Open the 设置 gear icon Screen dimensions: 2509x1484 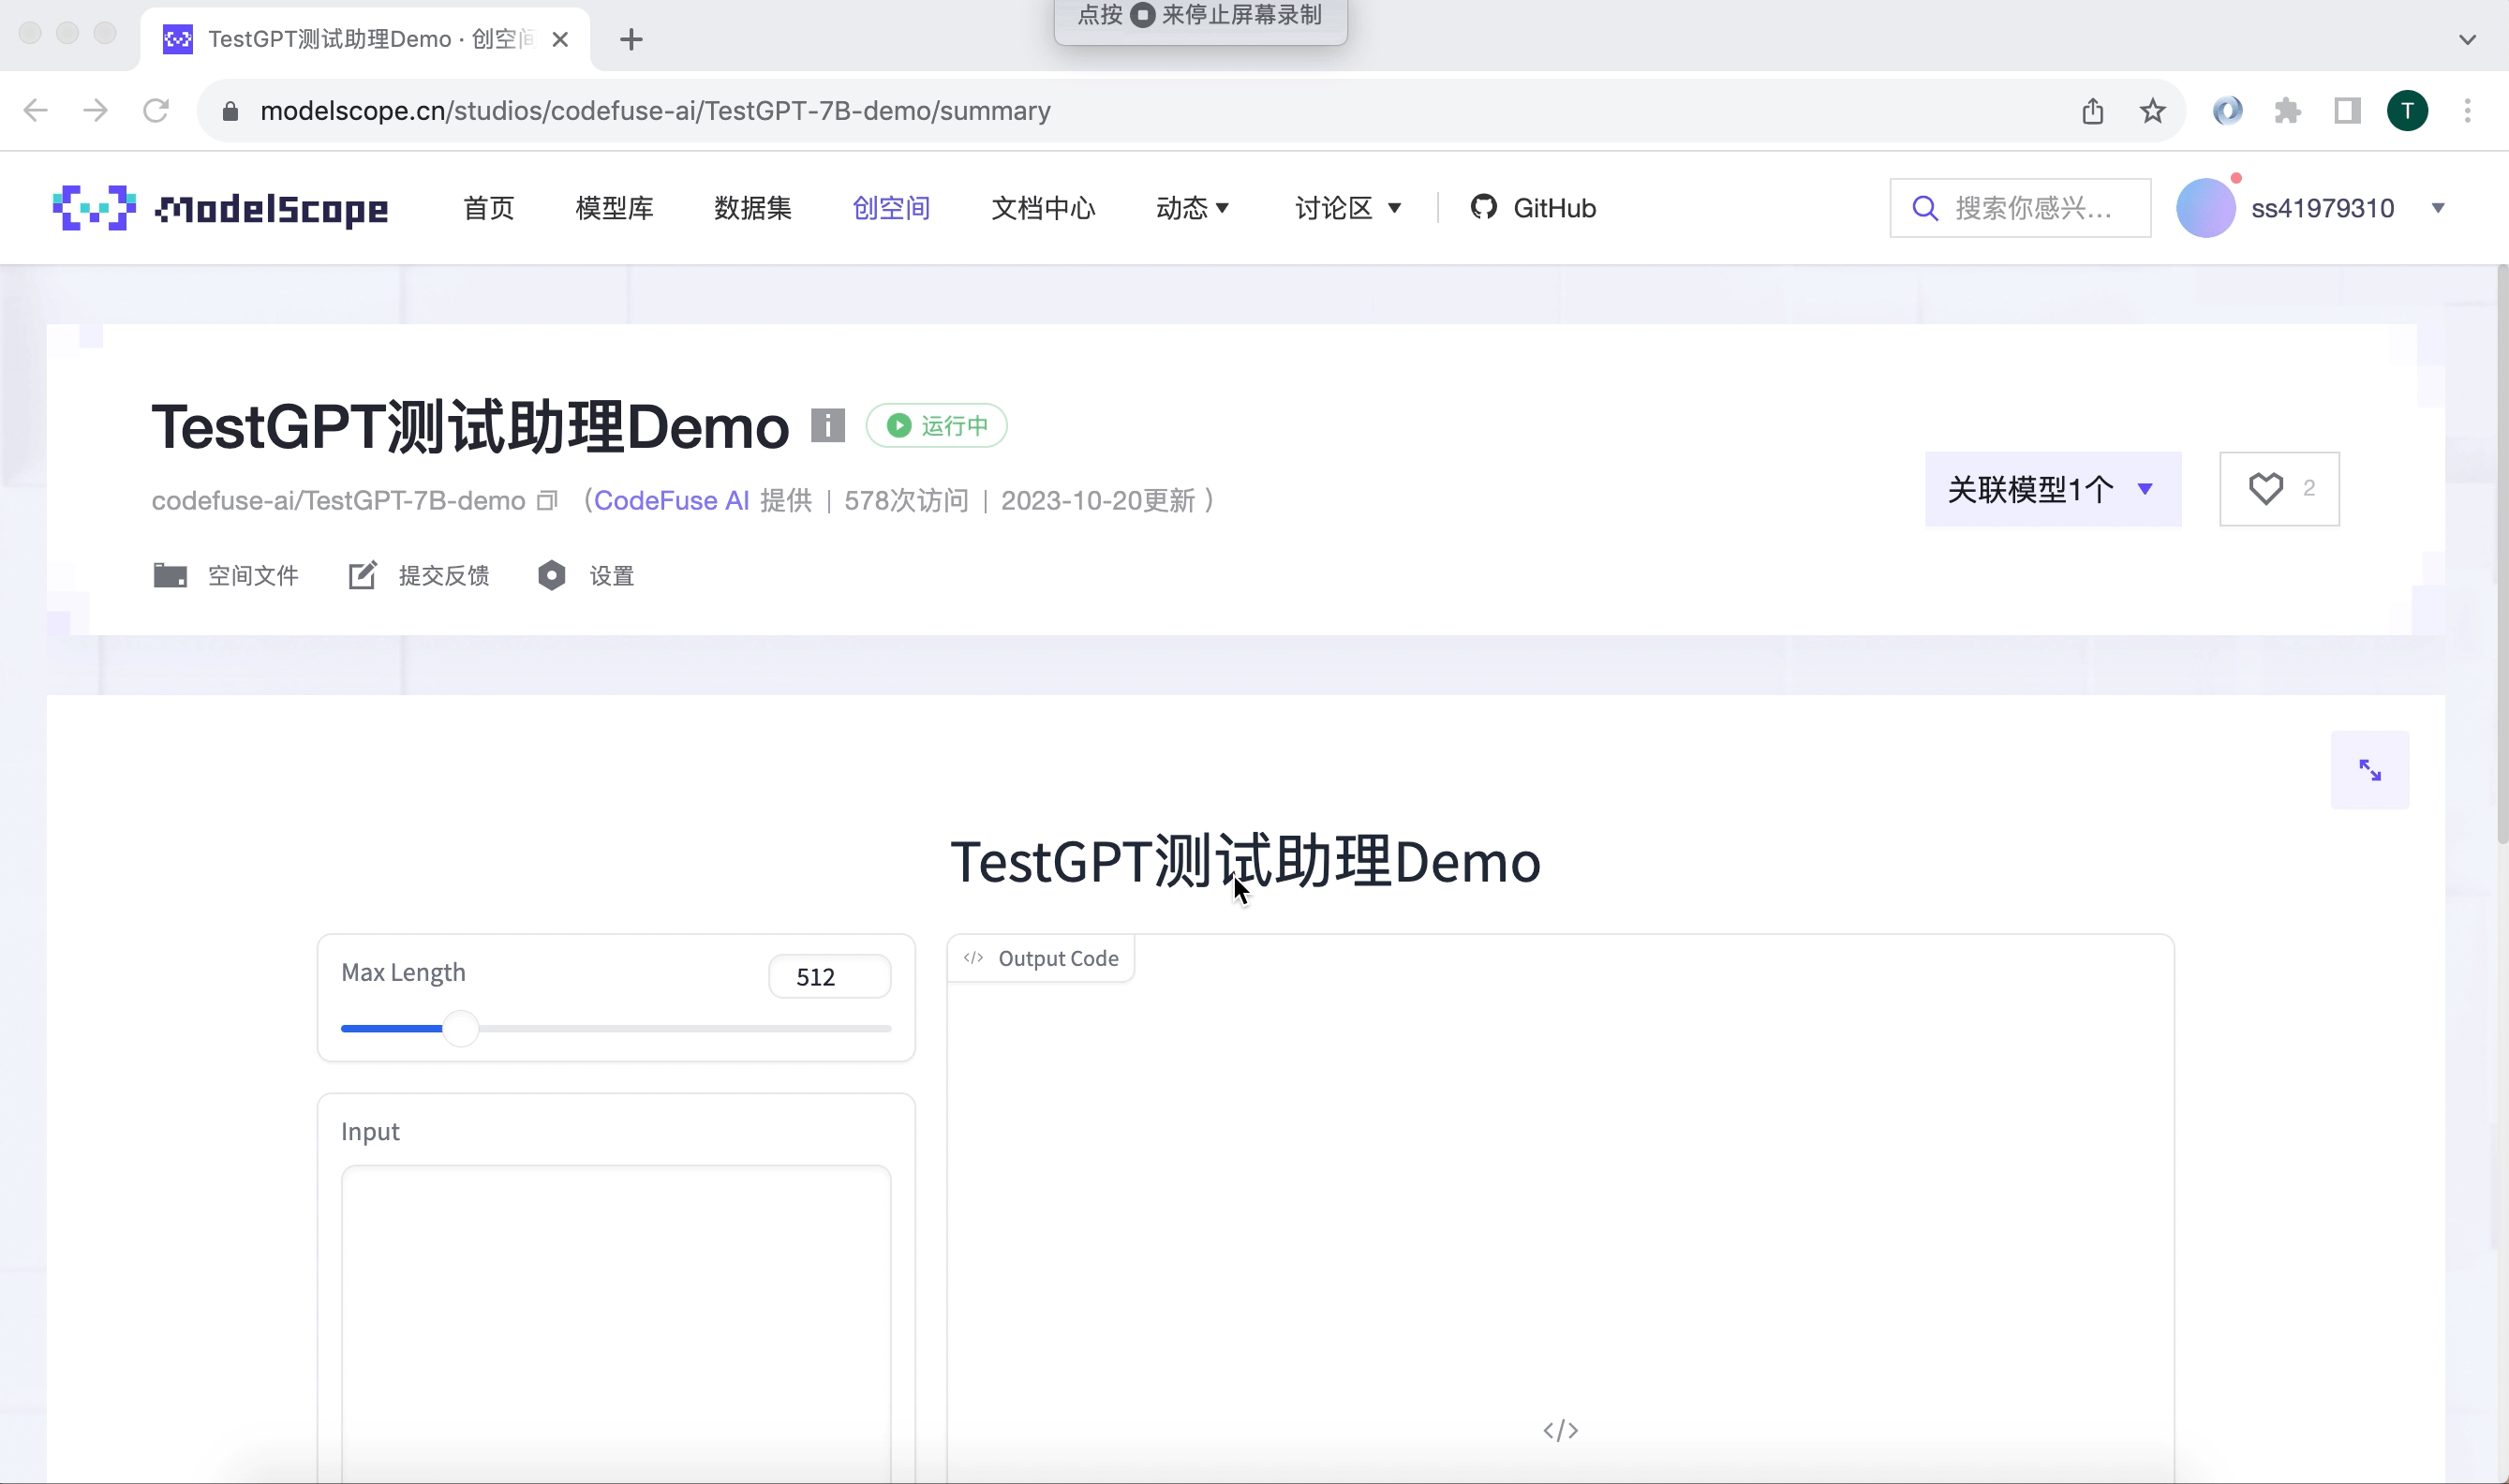tap(551, 575)
